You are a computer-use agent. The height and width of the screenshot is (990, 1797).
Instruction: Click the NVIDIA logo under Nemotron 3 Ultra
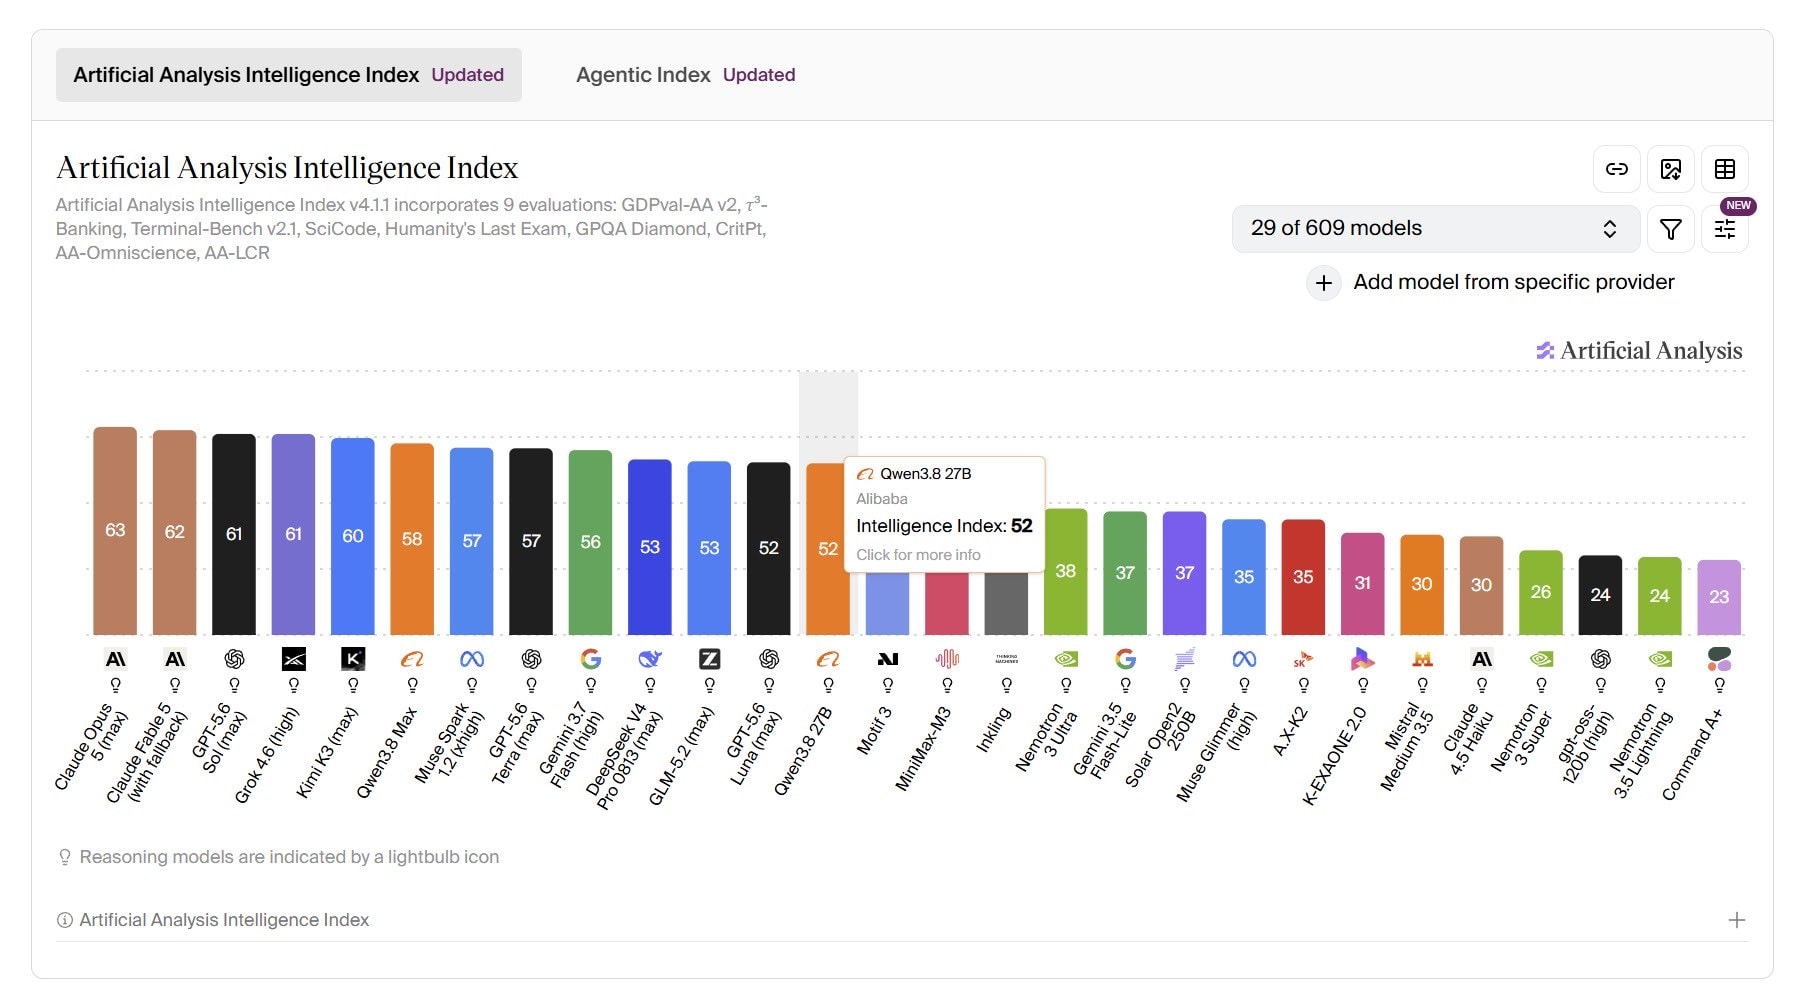(1066, 659)
